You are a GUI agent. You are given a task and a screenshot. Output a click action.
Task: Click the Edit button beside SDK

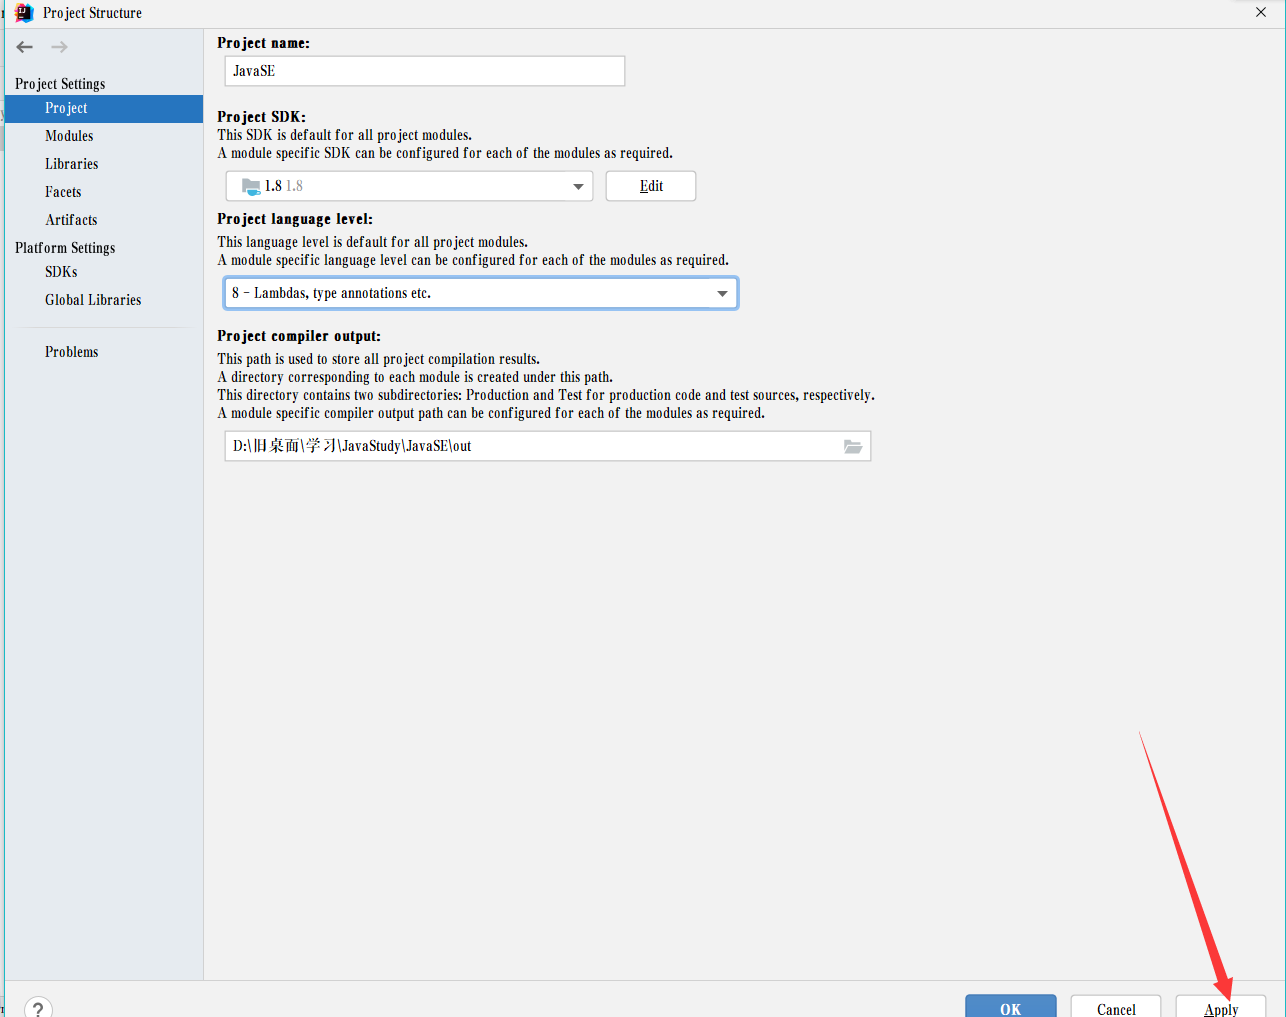[x=651, y=186]
